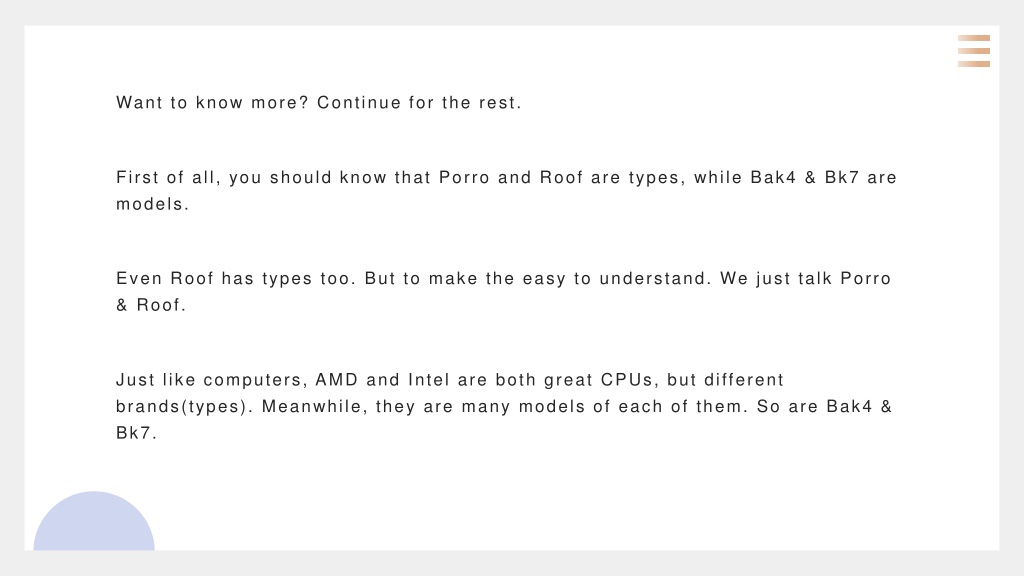Image resolution: width=1024 pixels, height=576 pixels.
Task: Open the hamburger menu icon
Action: point(974,51)
